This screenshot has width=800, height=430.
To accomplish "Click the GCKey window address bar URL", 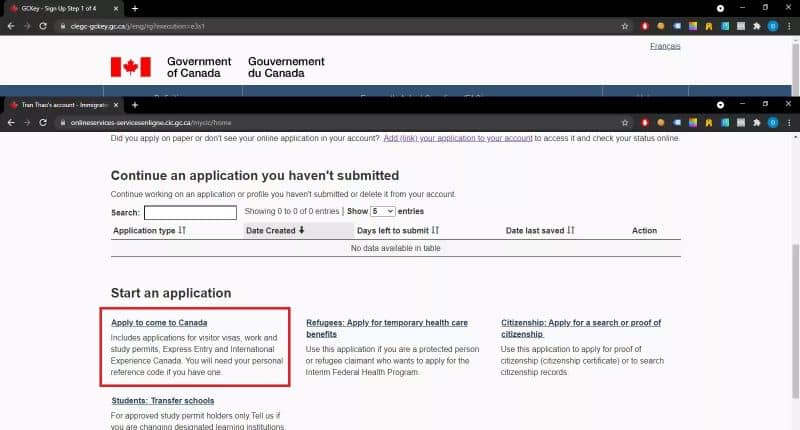I will 138,26.
